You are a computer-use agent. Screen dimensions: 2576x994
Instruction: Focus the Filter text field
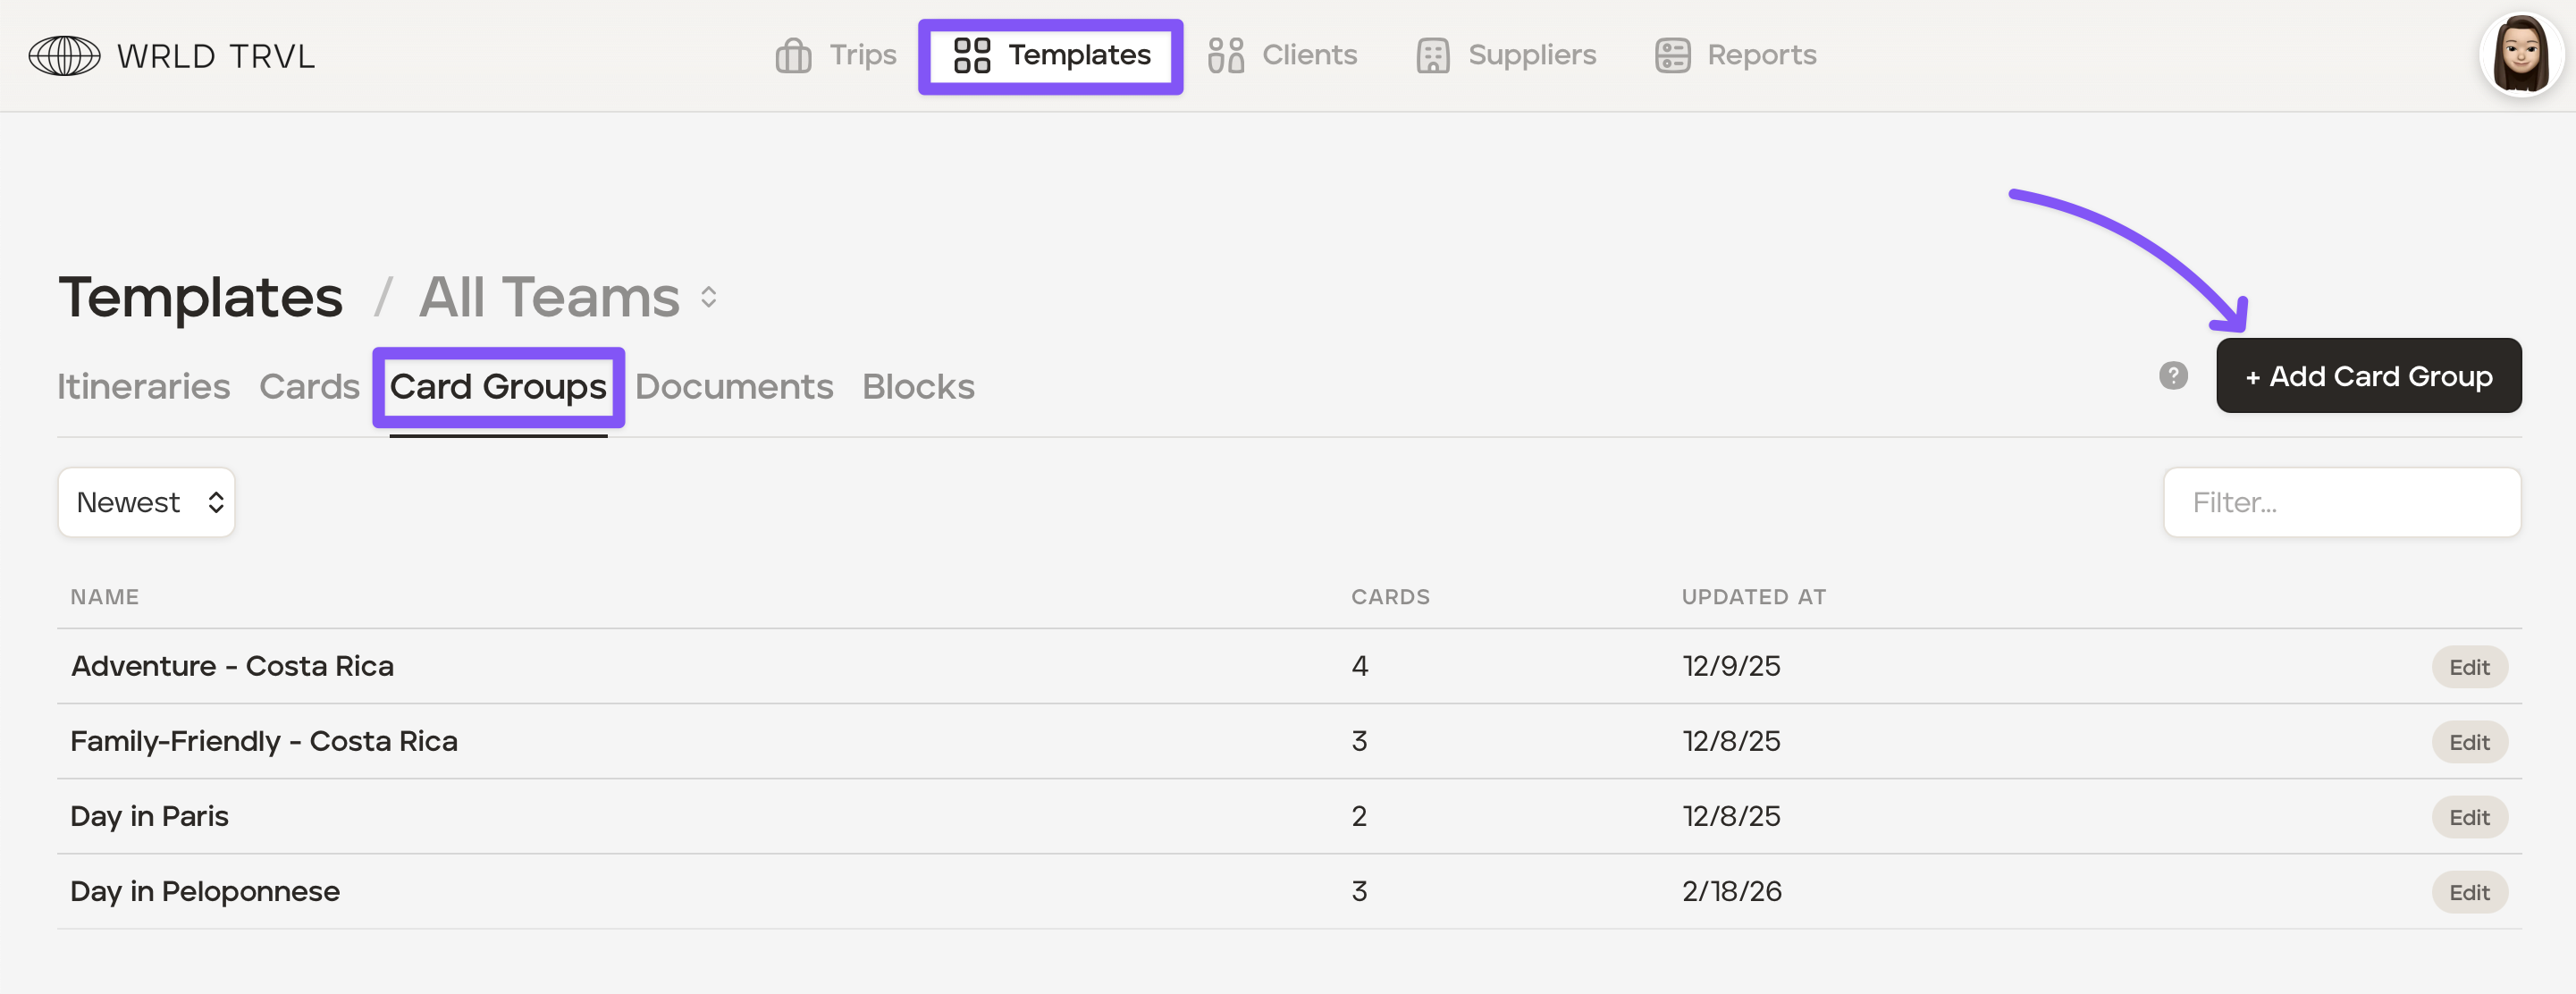click(2341, 502)
